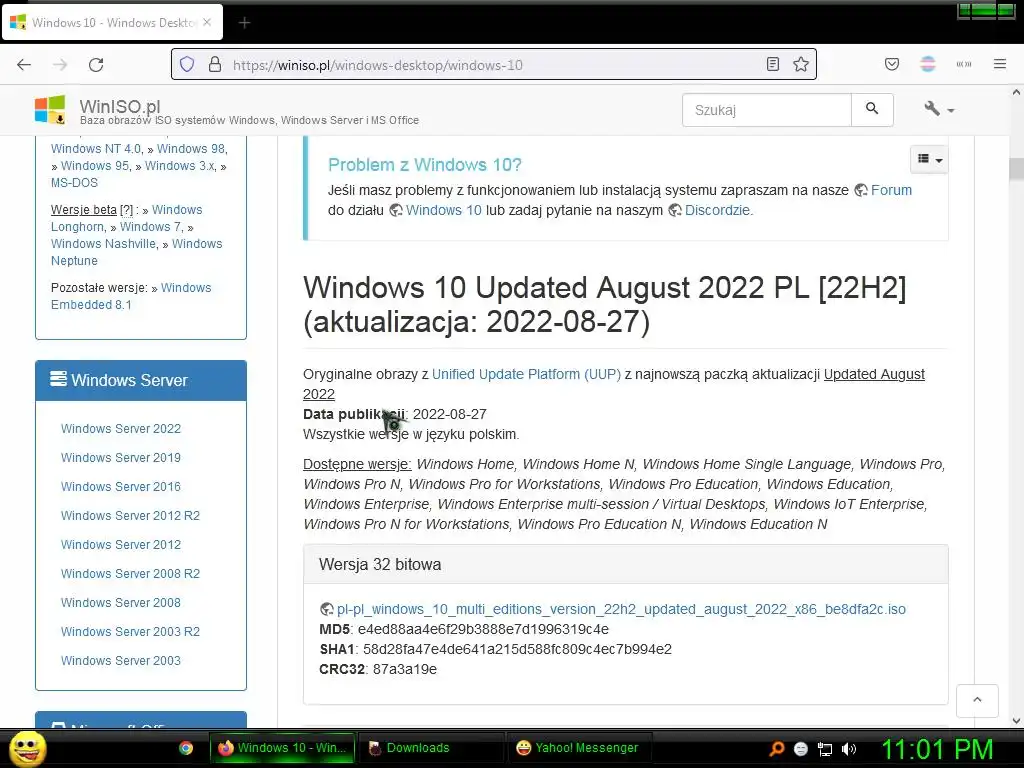Open the MS-DOS link
This screenshot has width=1024, height=768.
click(x=74, y=183)
